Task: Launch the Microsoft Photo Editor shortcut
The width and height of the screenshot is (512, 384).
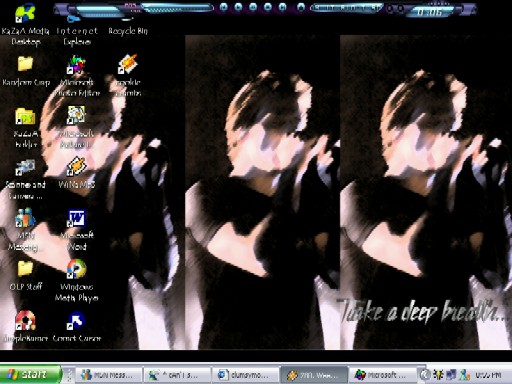Action: (x=77, y=76)
